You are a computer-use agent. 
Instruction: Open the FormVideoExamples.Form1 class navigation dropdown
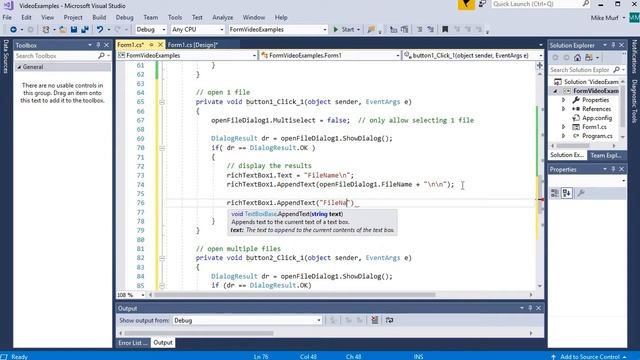[330, 56]
